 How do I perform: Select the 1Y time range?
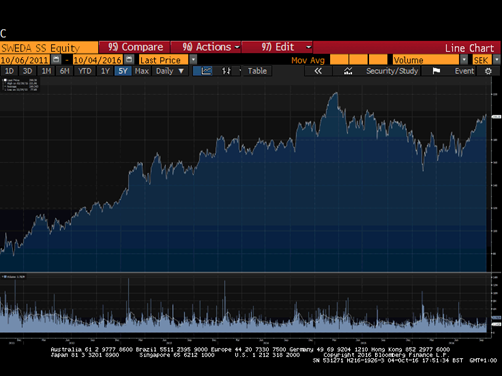105,71
